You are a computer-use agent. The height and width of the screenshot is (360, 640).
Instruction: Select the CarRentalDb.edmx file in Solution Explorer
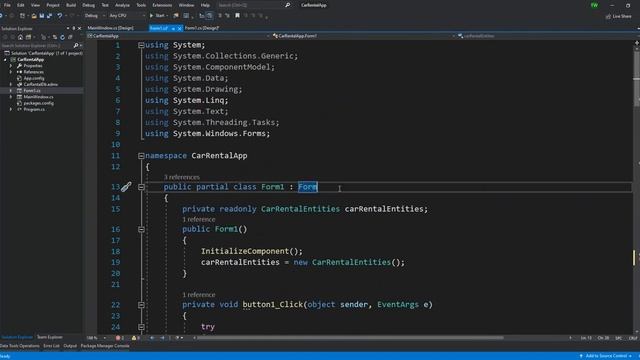pyautogui.click(x=40, y=84)
